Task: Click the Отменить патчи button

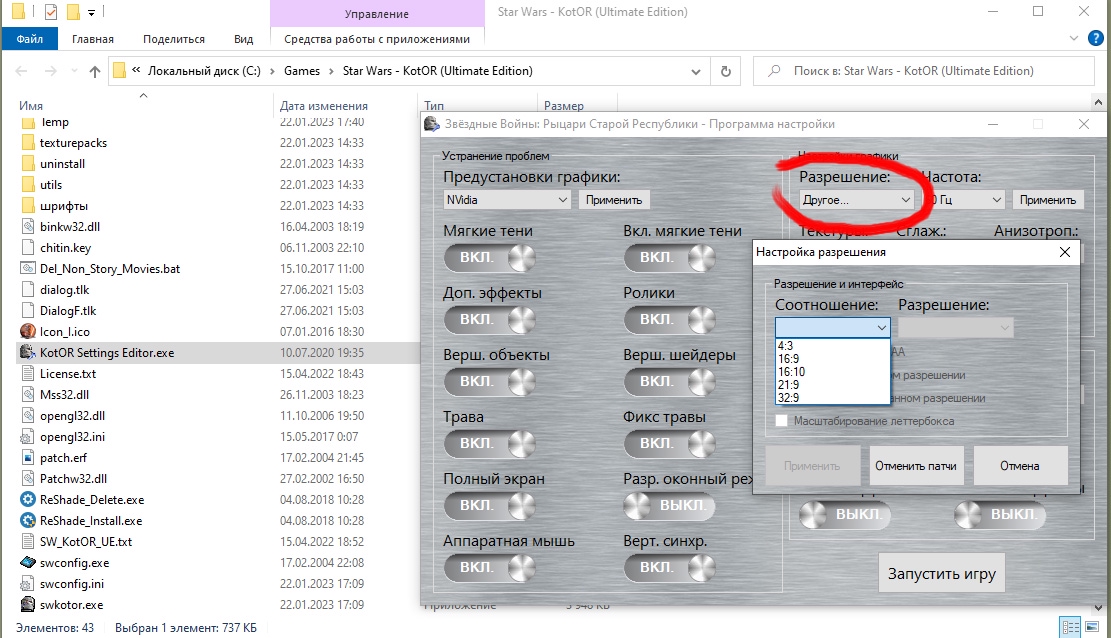Action: pos(916,466)
